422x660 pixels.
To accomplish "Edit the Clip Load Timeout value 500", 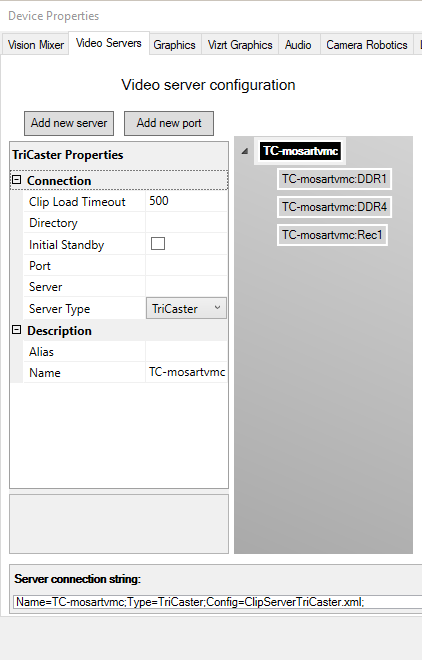I will [186, 201].
